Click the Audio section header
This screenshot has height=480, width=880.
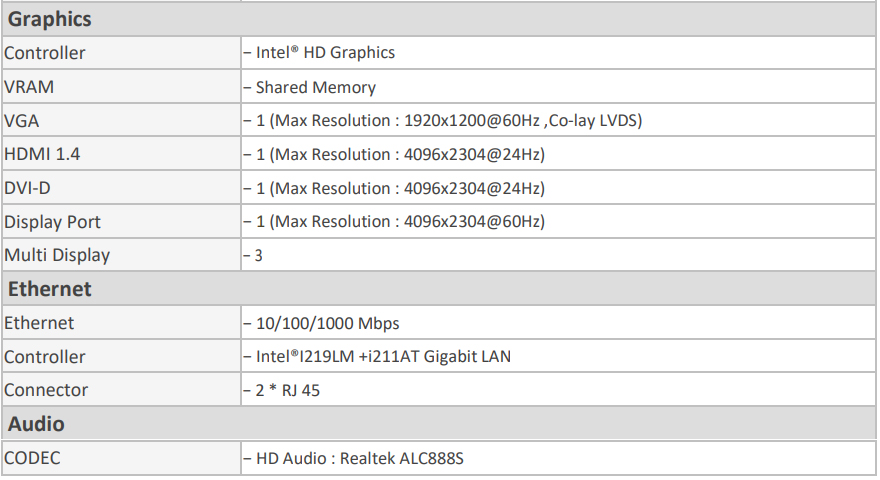[x=36, y=424]
